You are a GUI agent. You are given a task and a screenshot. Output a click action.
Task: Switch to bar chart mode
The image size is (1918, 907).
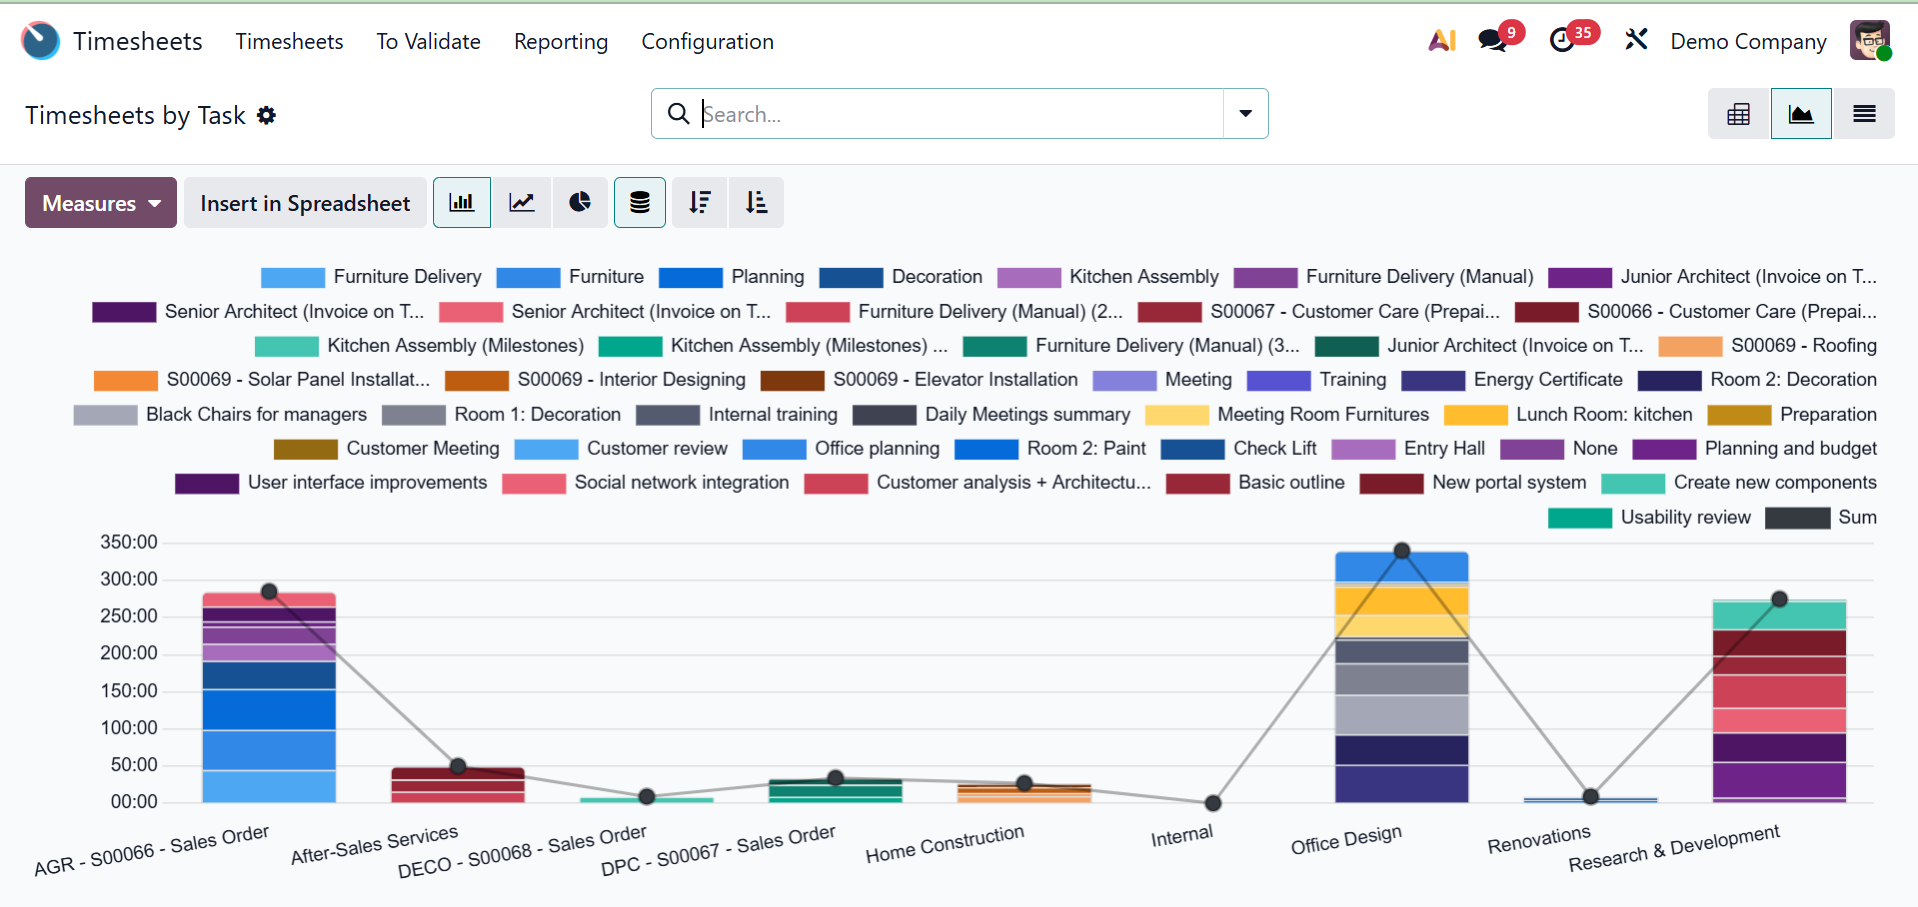coord(461,203)
